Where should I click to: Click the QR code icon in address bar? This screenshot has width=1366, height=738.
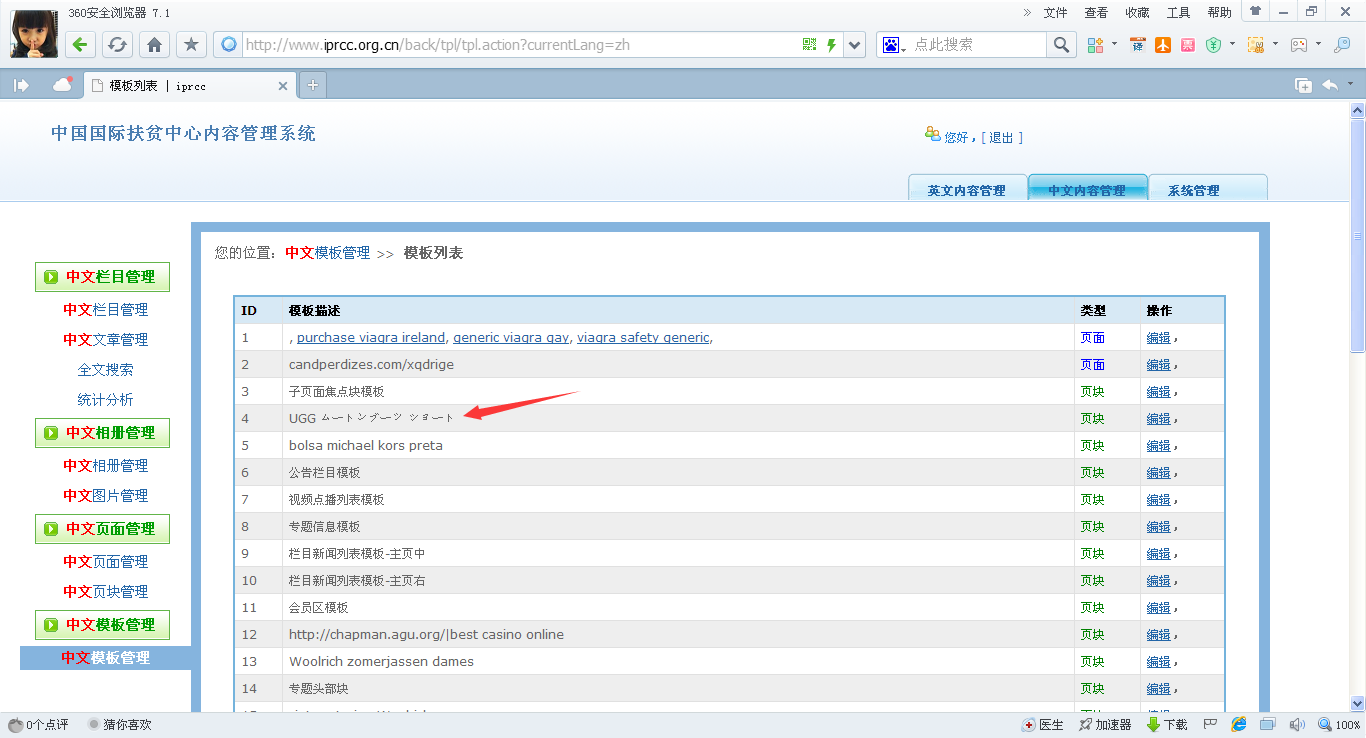coord(809,45)
